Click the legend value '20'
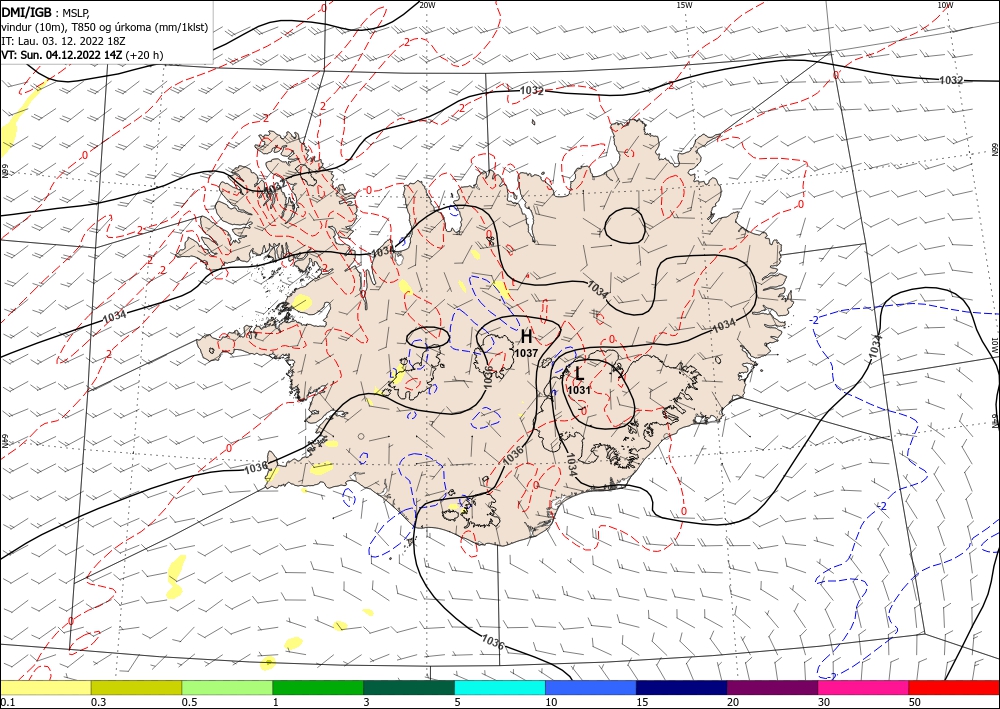Screen dimensions: 1000x709 point(733,702)
